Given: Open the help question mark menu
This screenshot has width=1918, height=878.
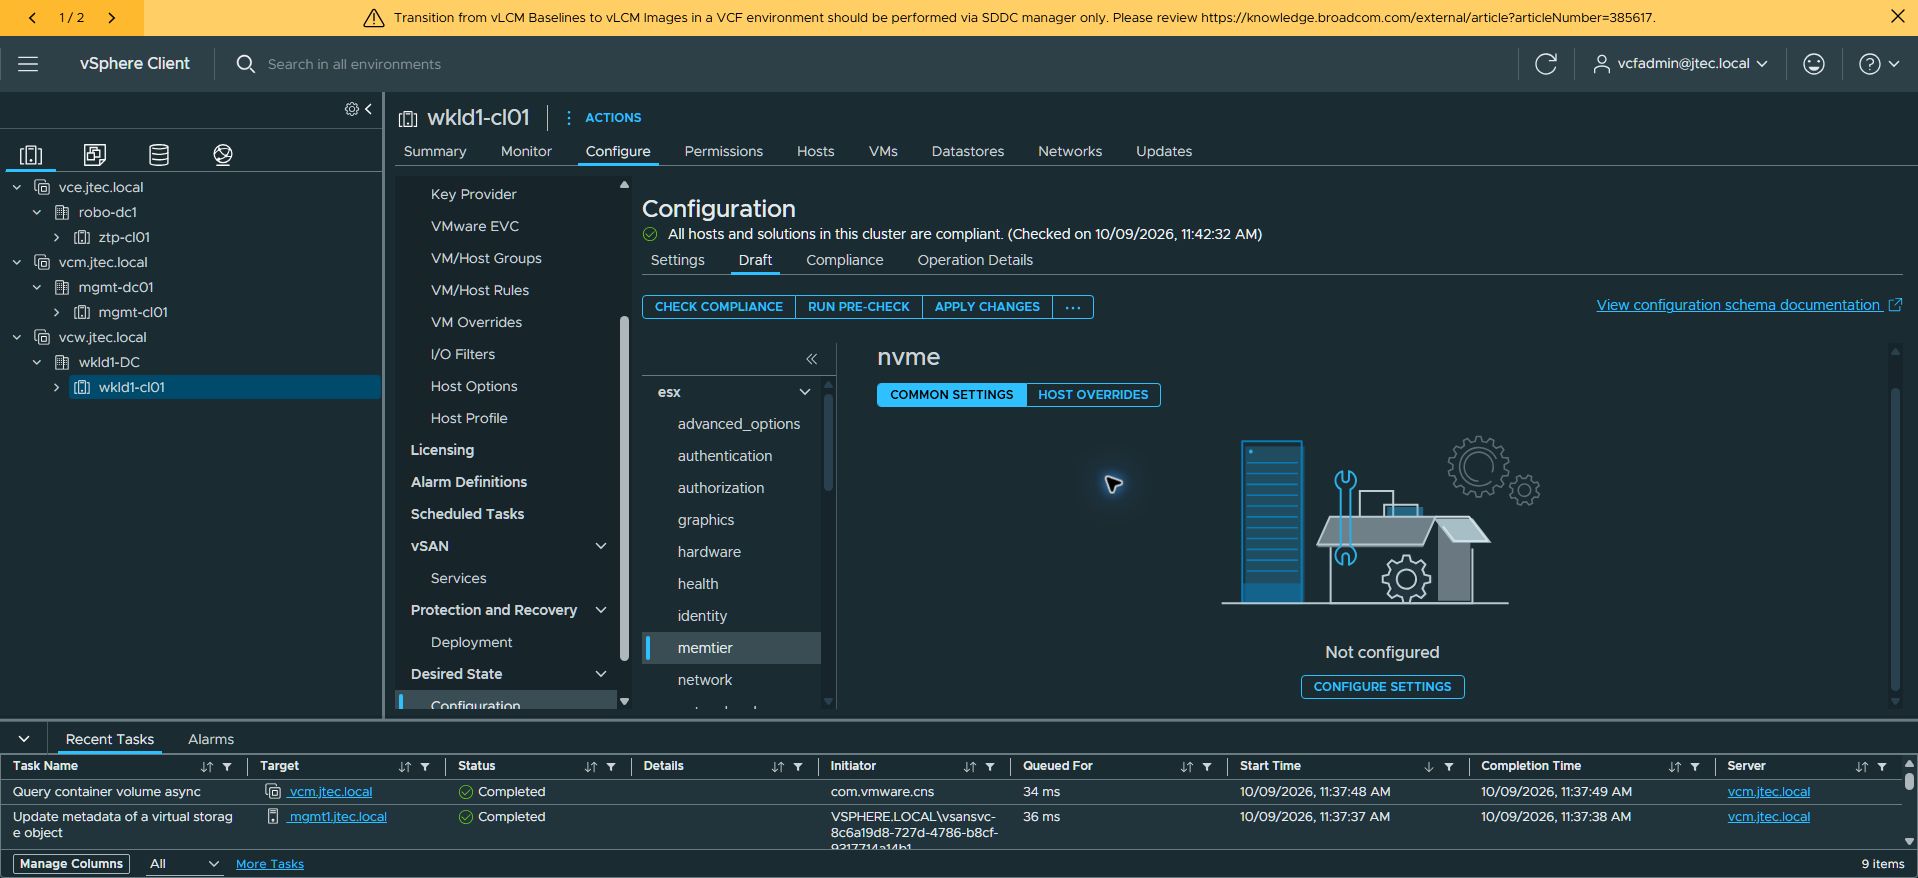Looking at the screenshot, I should (x=1879, y=64).
